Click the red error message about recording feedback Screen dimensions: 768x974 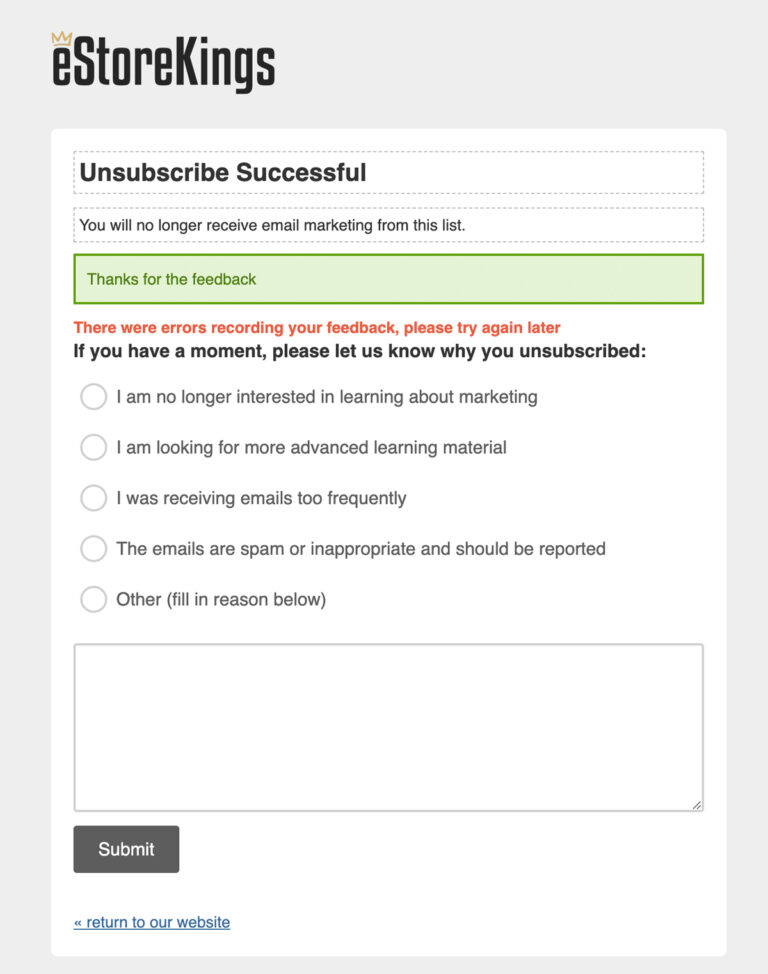tap(316, 327)
